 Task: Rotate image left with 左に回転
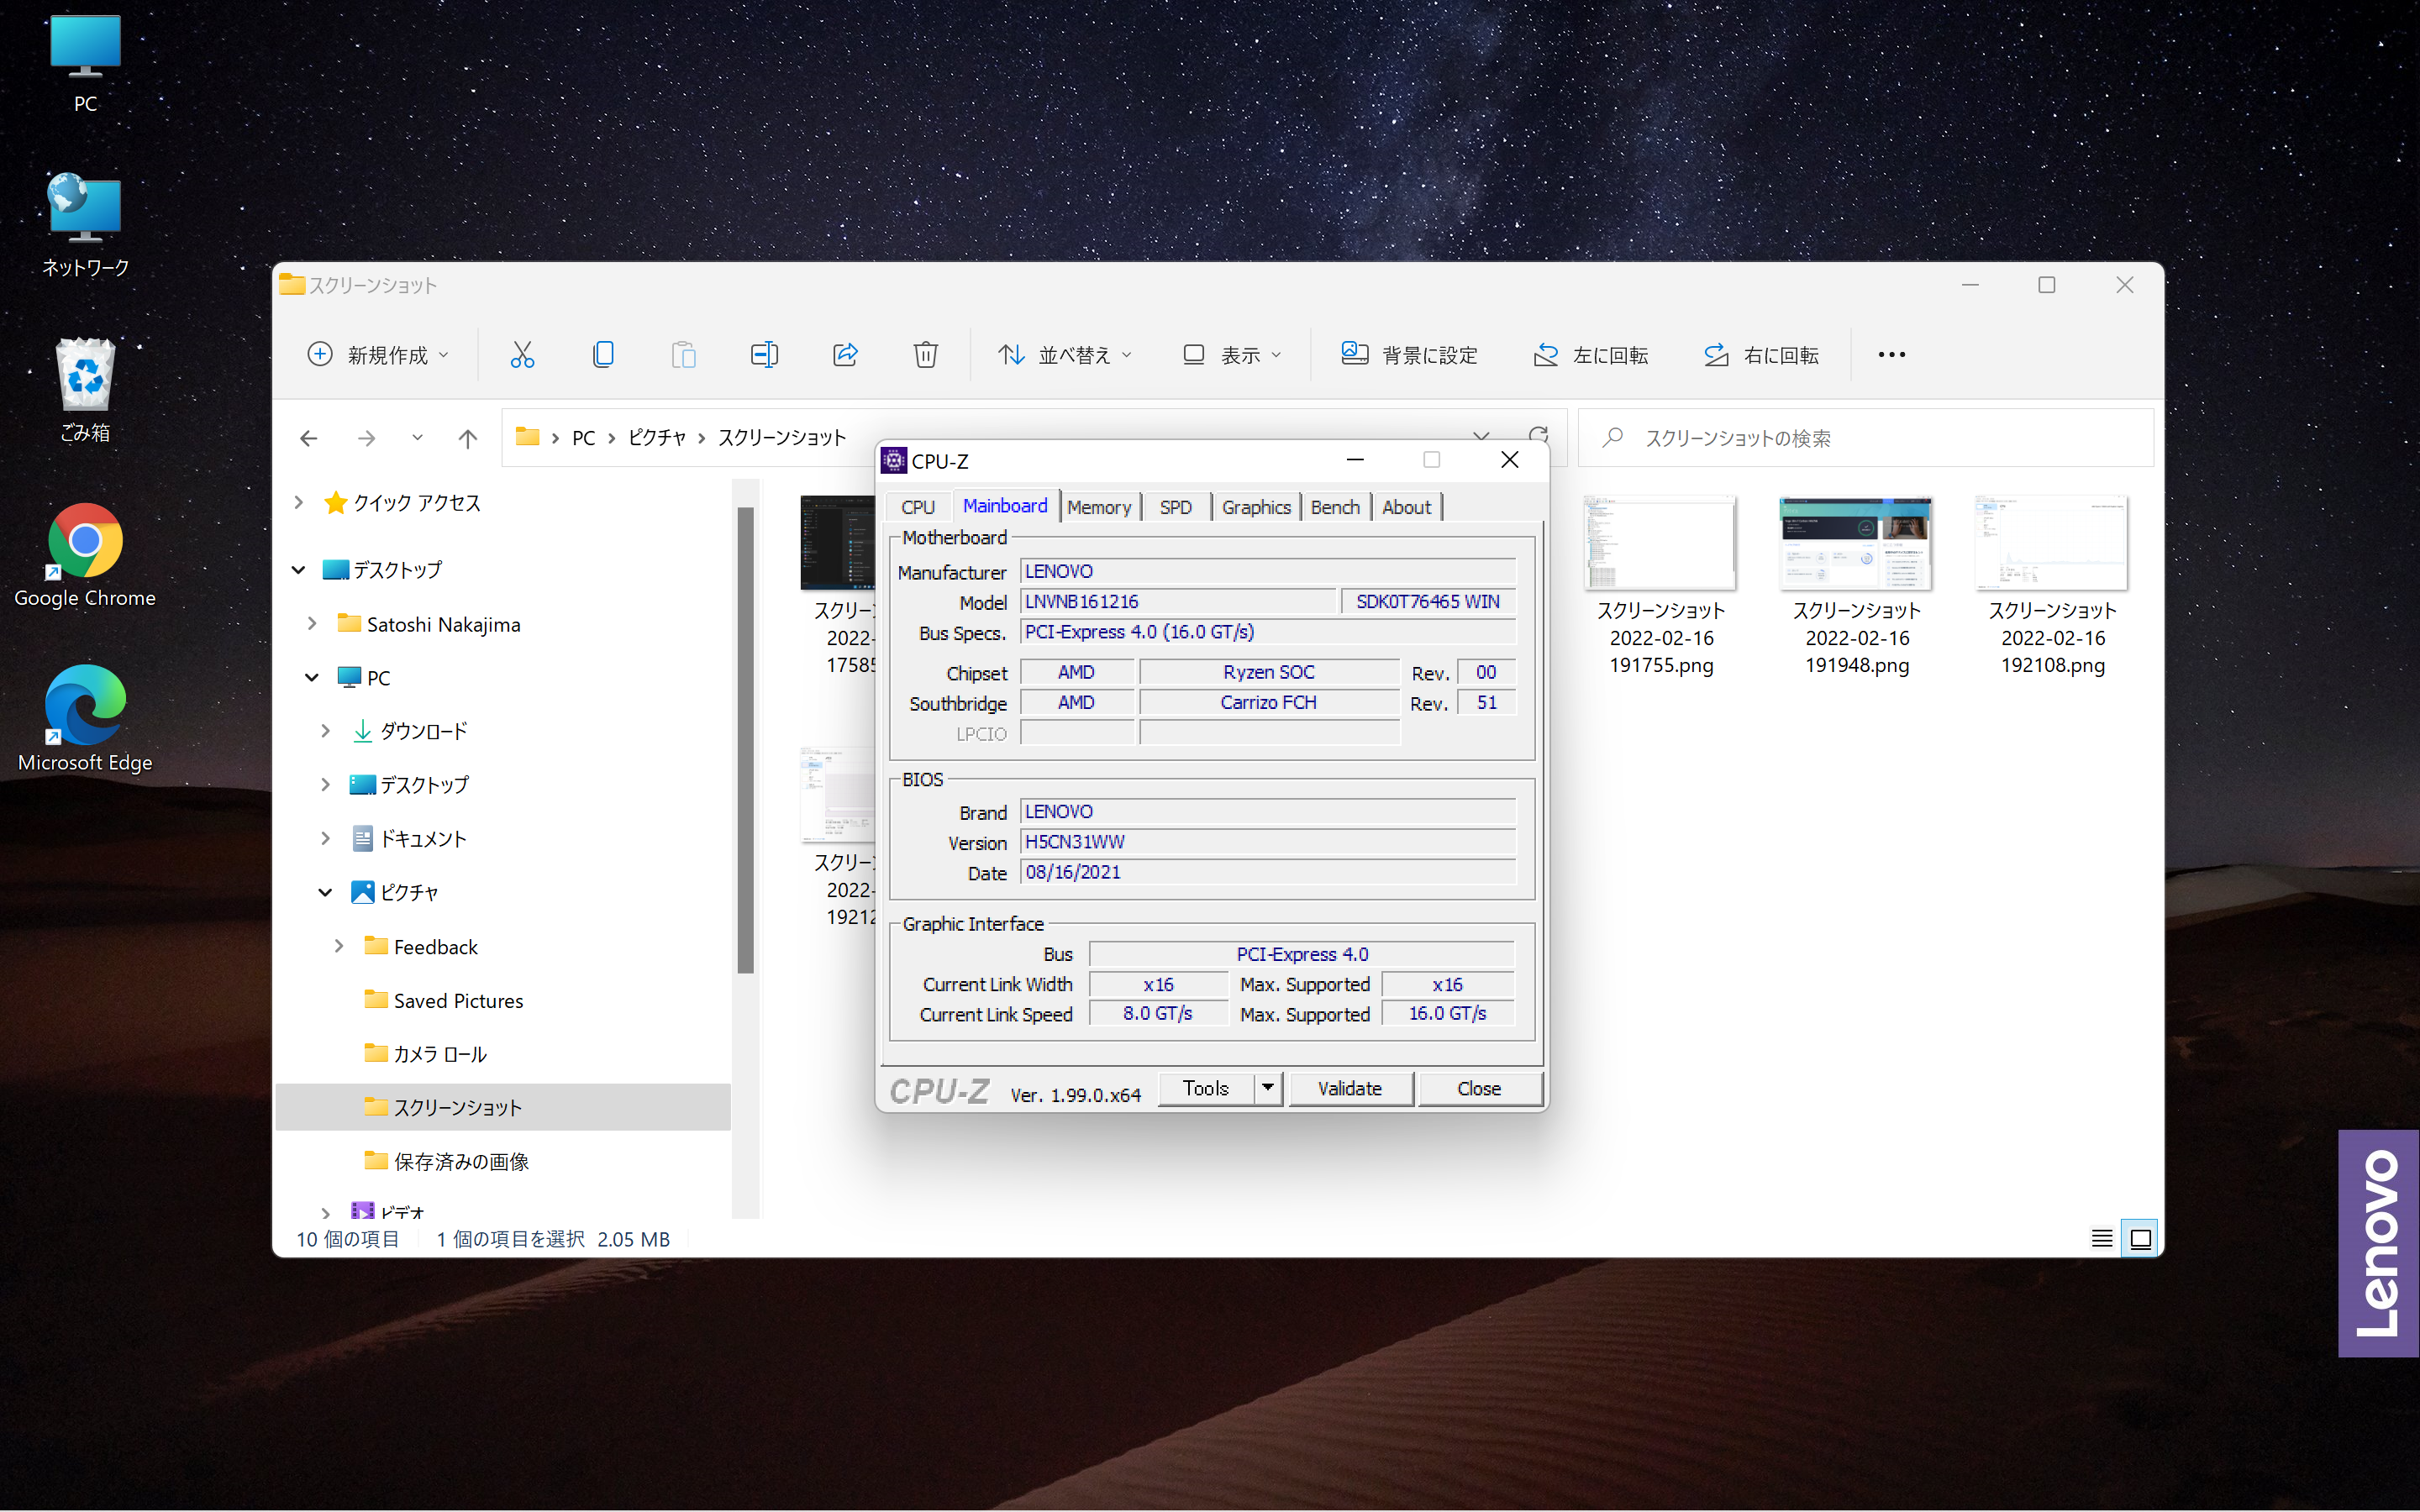tap(1591, 355)
